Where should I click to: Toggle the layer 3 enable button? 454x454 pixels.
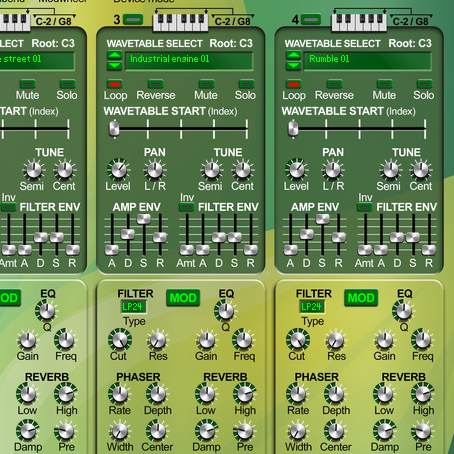point(133,20)
